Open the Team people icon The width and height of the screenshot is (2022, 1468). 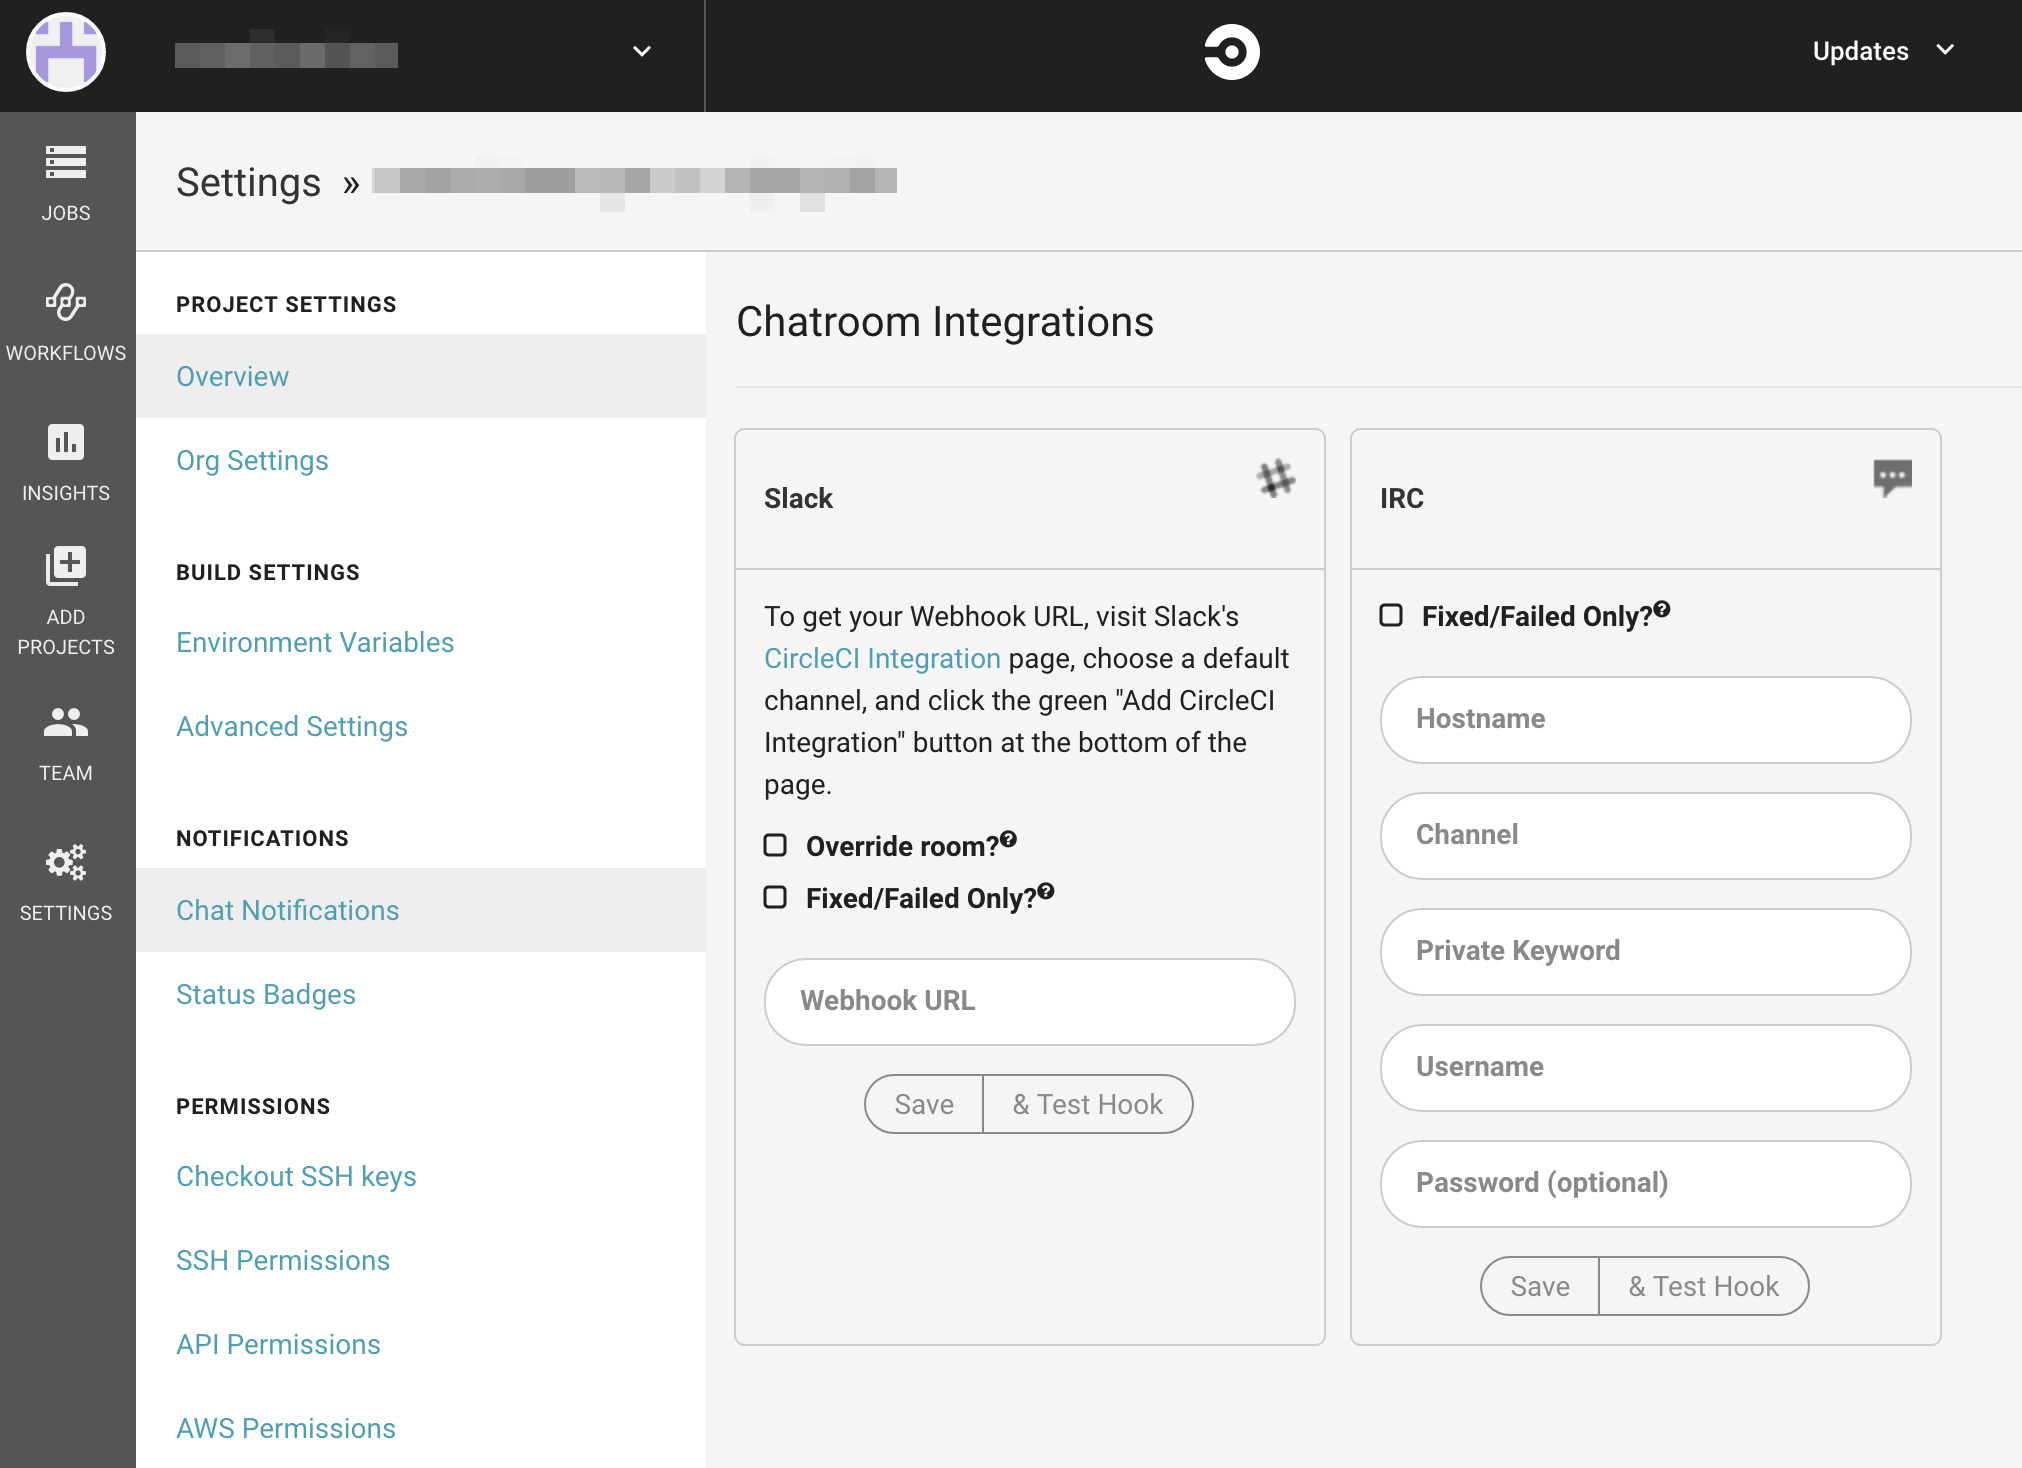pyautogui.click(x=66, y=722)
